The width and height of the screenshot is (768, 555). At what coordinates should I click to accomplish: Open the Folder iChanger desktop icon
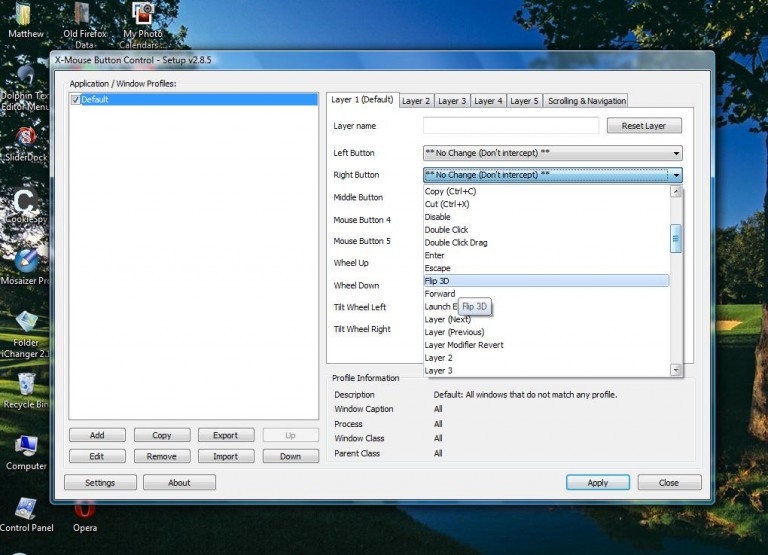(25, 322)
